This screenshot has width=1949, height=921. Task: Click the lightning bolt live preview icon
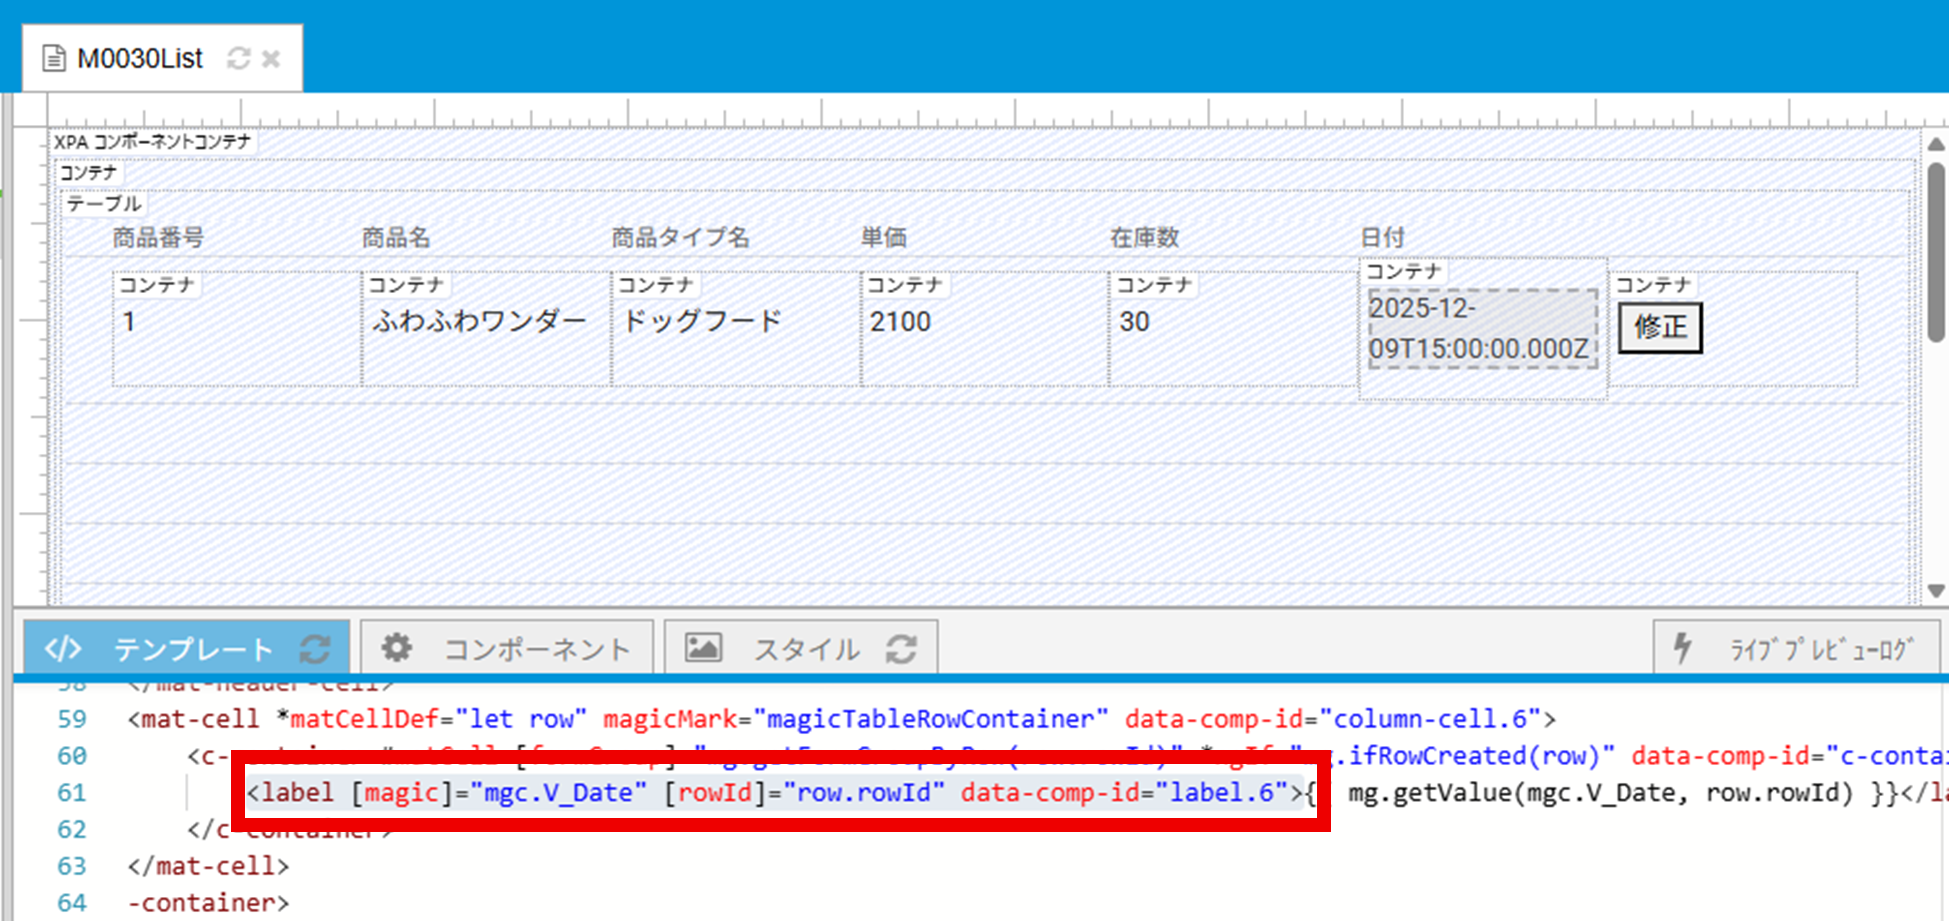click(x=1683, y=648)
